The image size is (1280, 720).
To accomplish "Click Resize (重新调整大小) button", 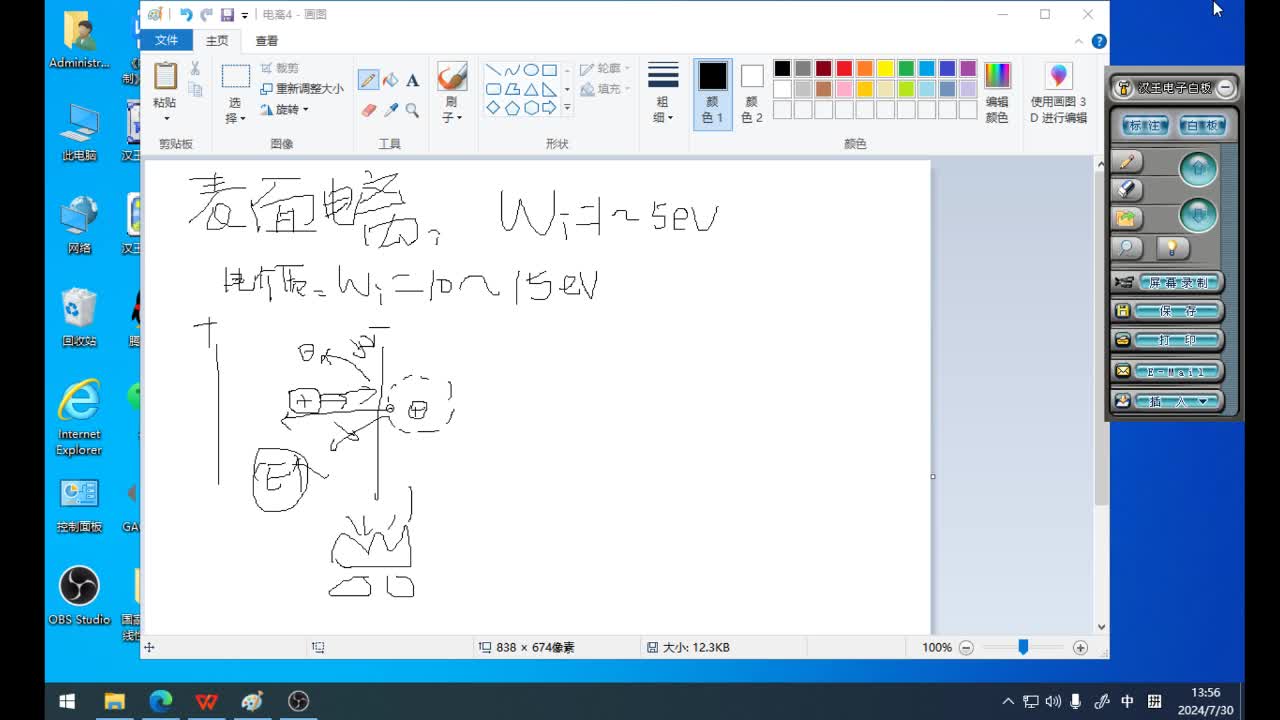I will [x=302, y=88].
